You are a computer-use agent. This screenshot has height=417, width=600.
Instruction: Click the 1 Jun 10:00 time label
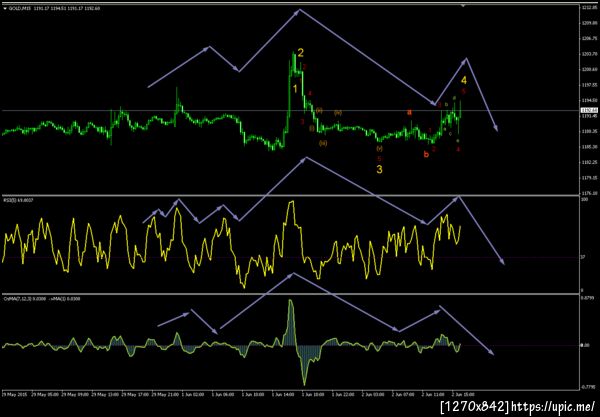point(253,394)
